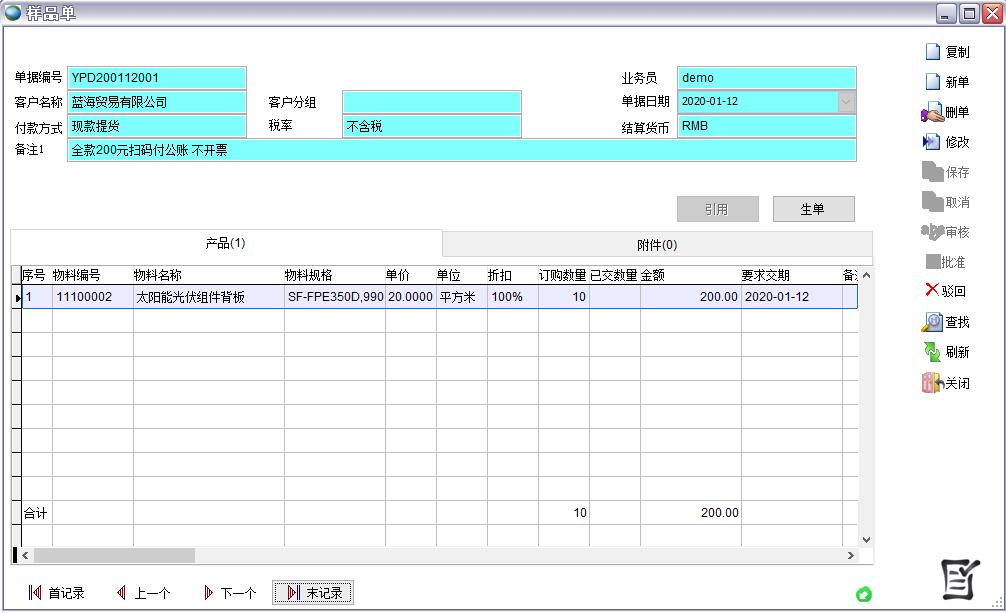Click the 修改 (edit) icon
This screenshot has height=613, width=1006.
point(932,142)
